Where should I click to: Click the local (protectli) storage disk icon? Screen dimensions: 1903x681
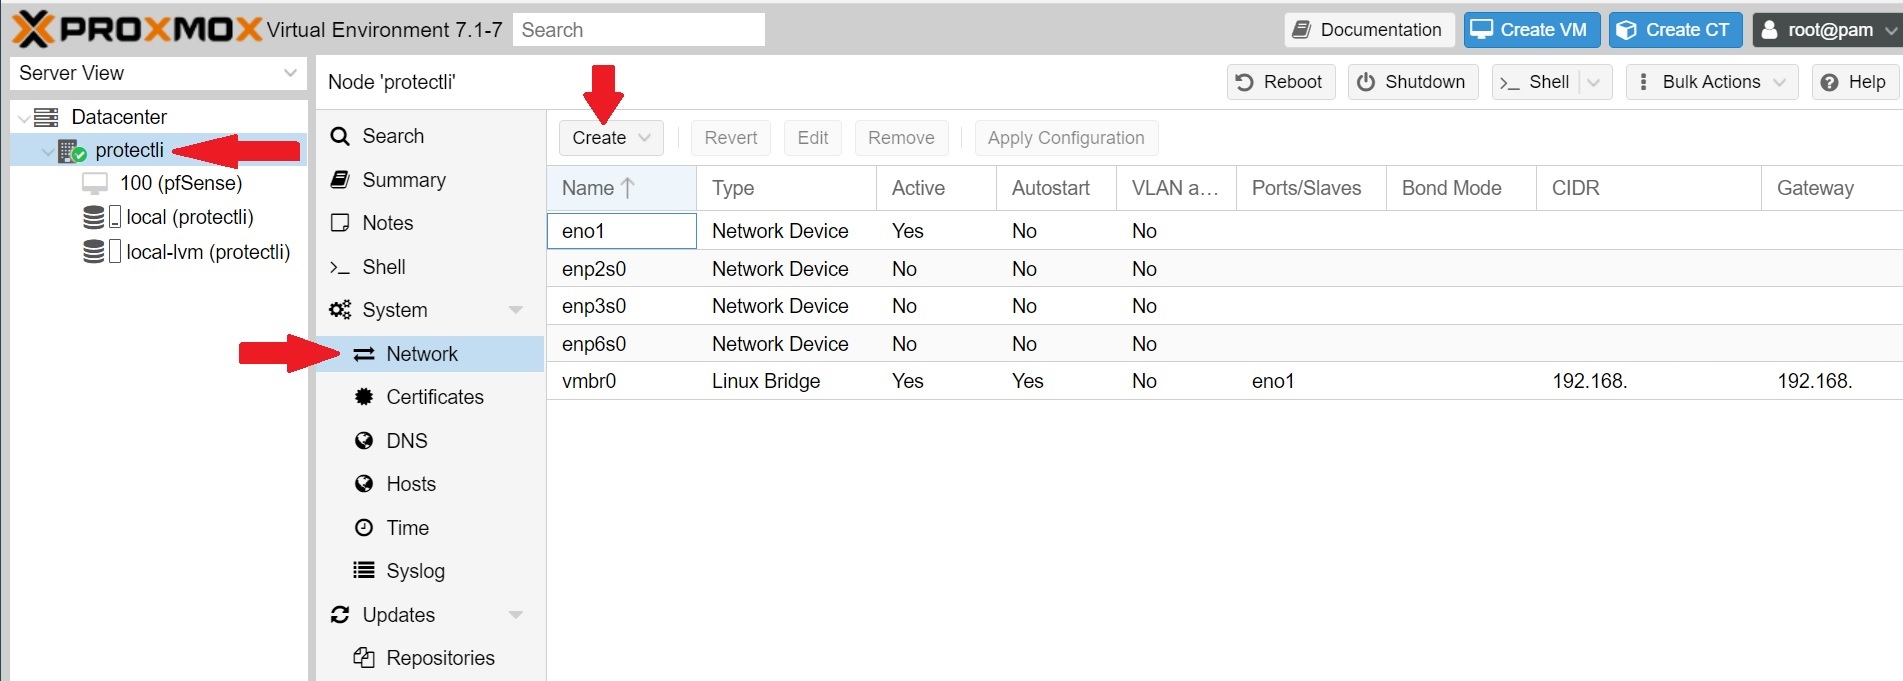coord(94,217)
